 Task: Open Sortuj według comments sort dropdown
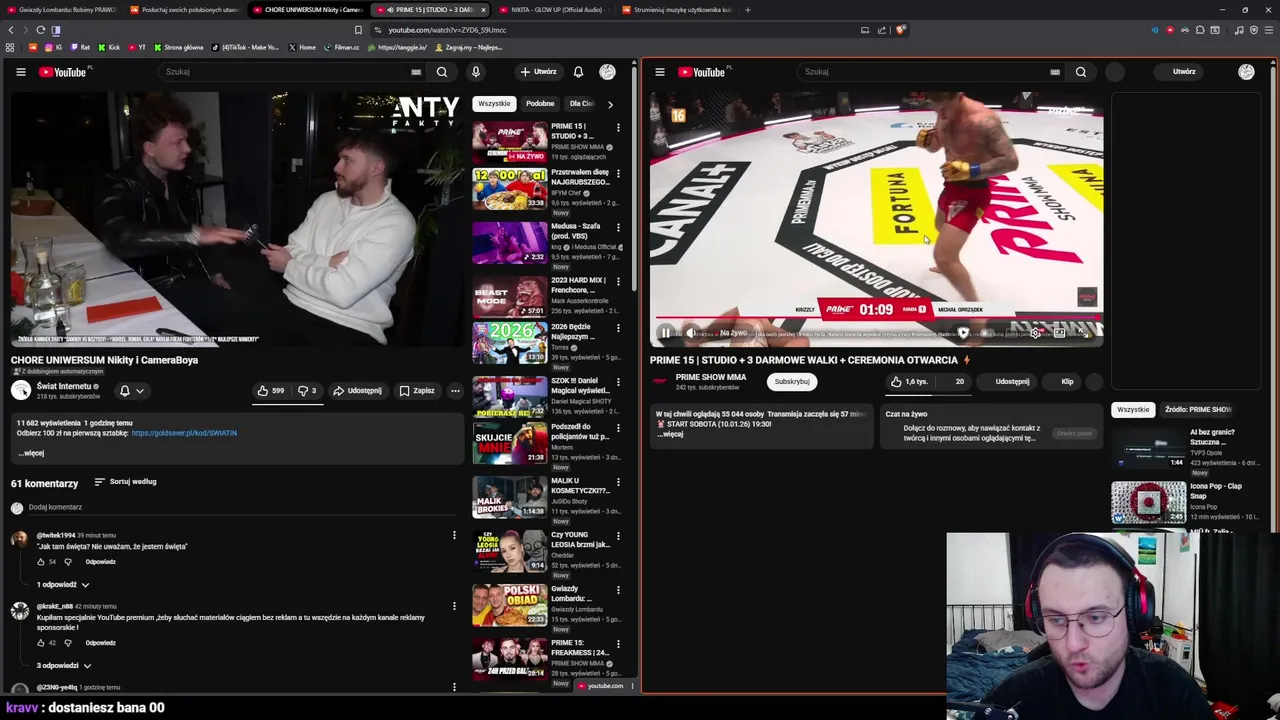[126, 482]
